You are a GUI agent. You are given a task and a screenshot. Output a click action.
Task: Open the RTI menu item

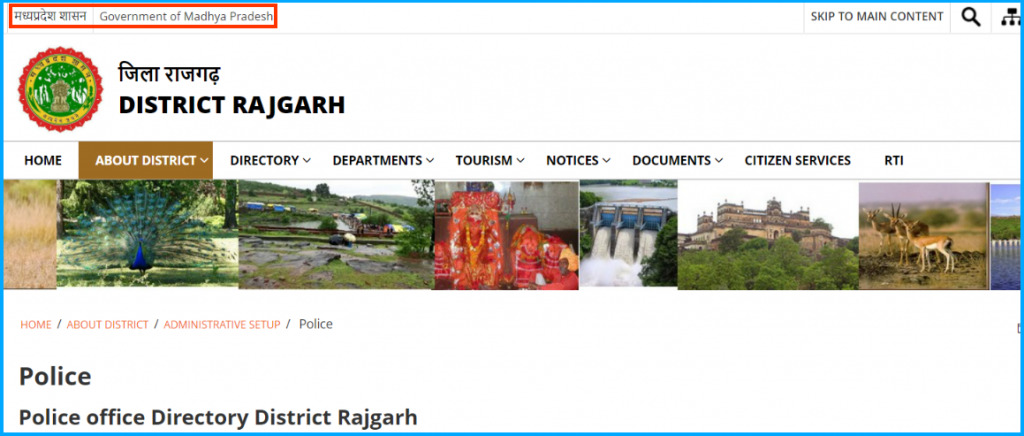894,161
